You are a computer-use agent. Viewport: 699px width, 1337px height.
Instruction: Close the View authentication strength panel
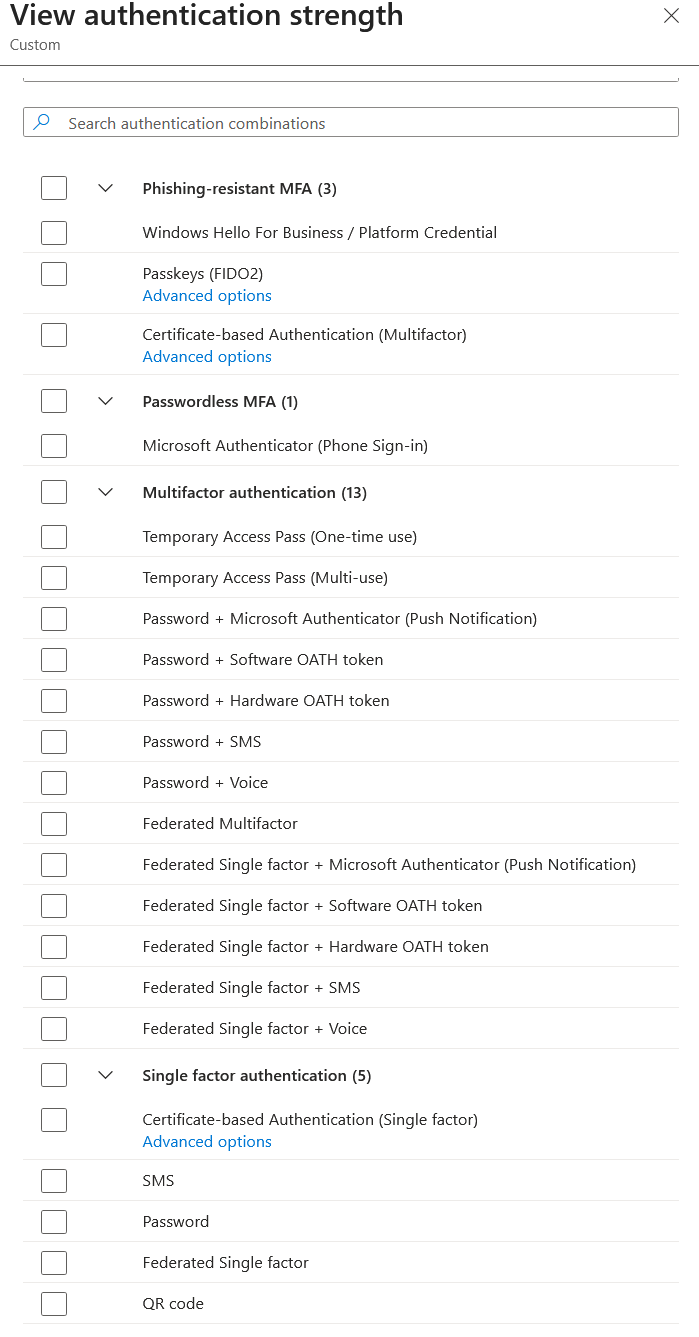(x=671, y=16)
